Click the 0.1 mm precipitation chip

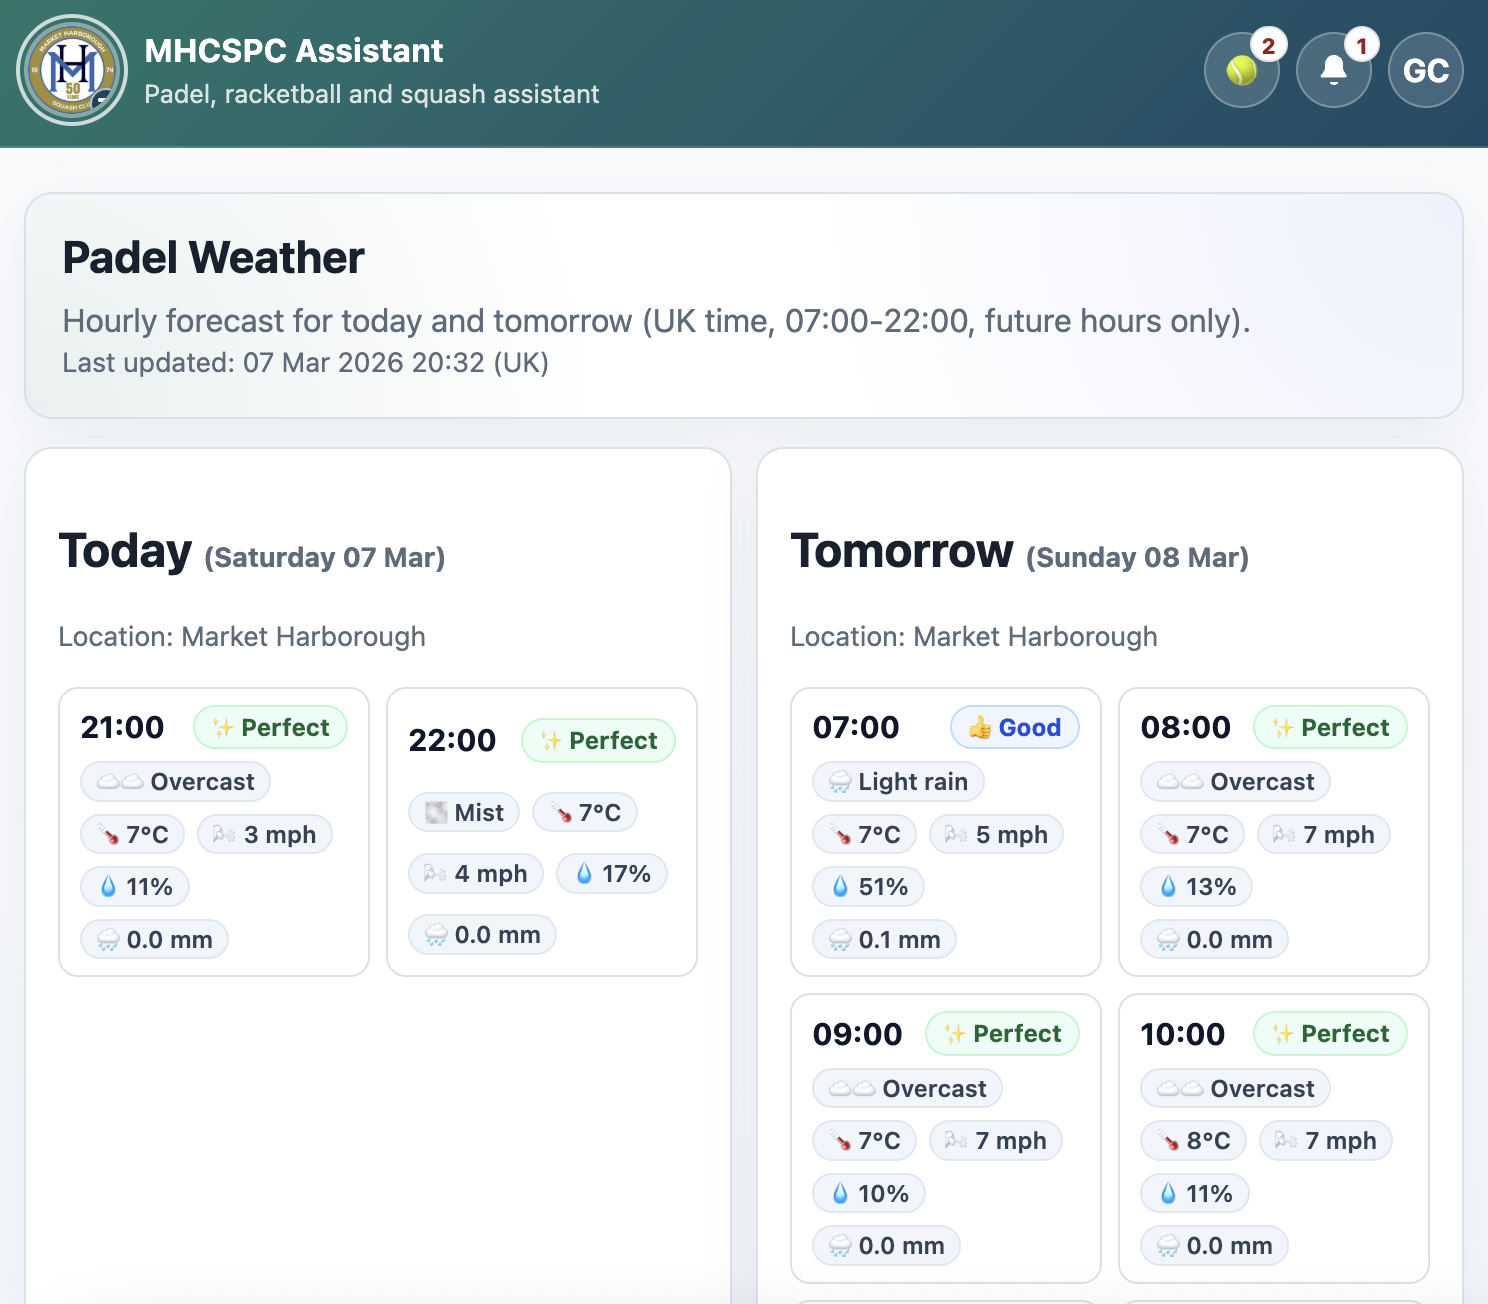point(884,939)
